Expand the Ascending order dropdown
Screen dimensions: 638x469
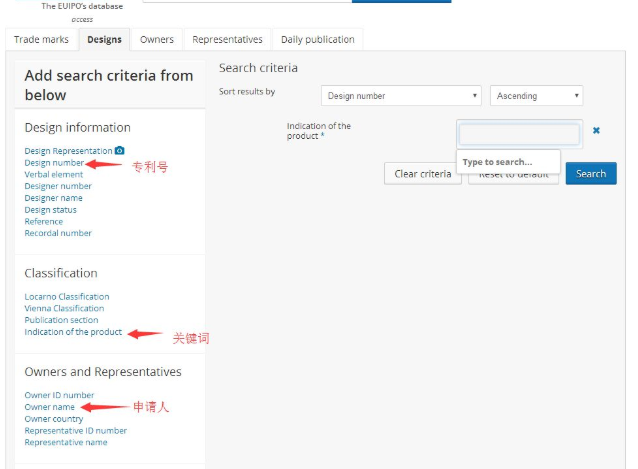point(536,96)
